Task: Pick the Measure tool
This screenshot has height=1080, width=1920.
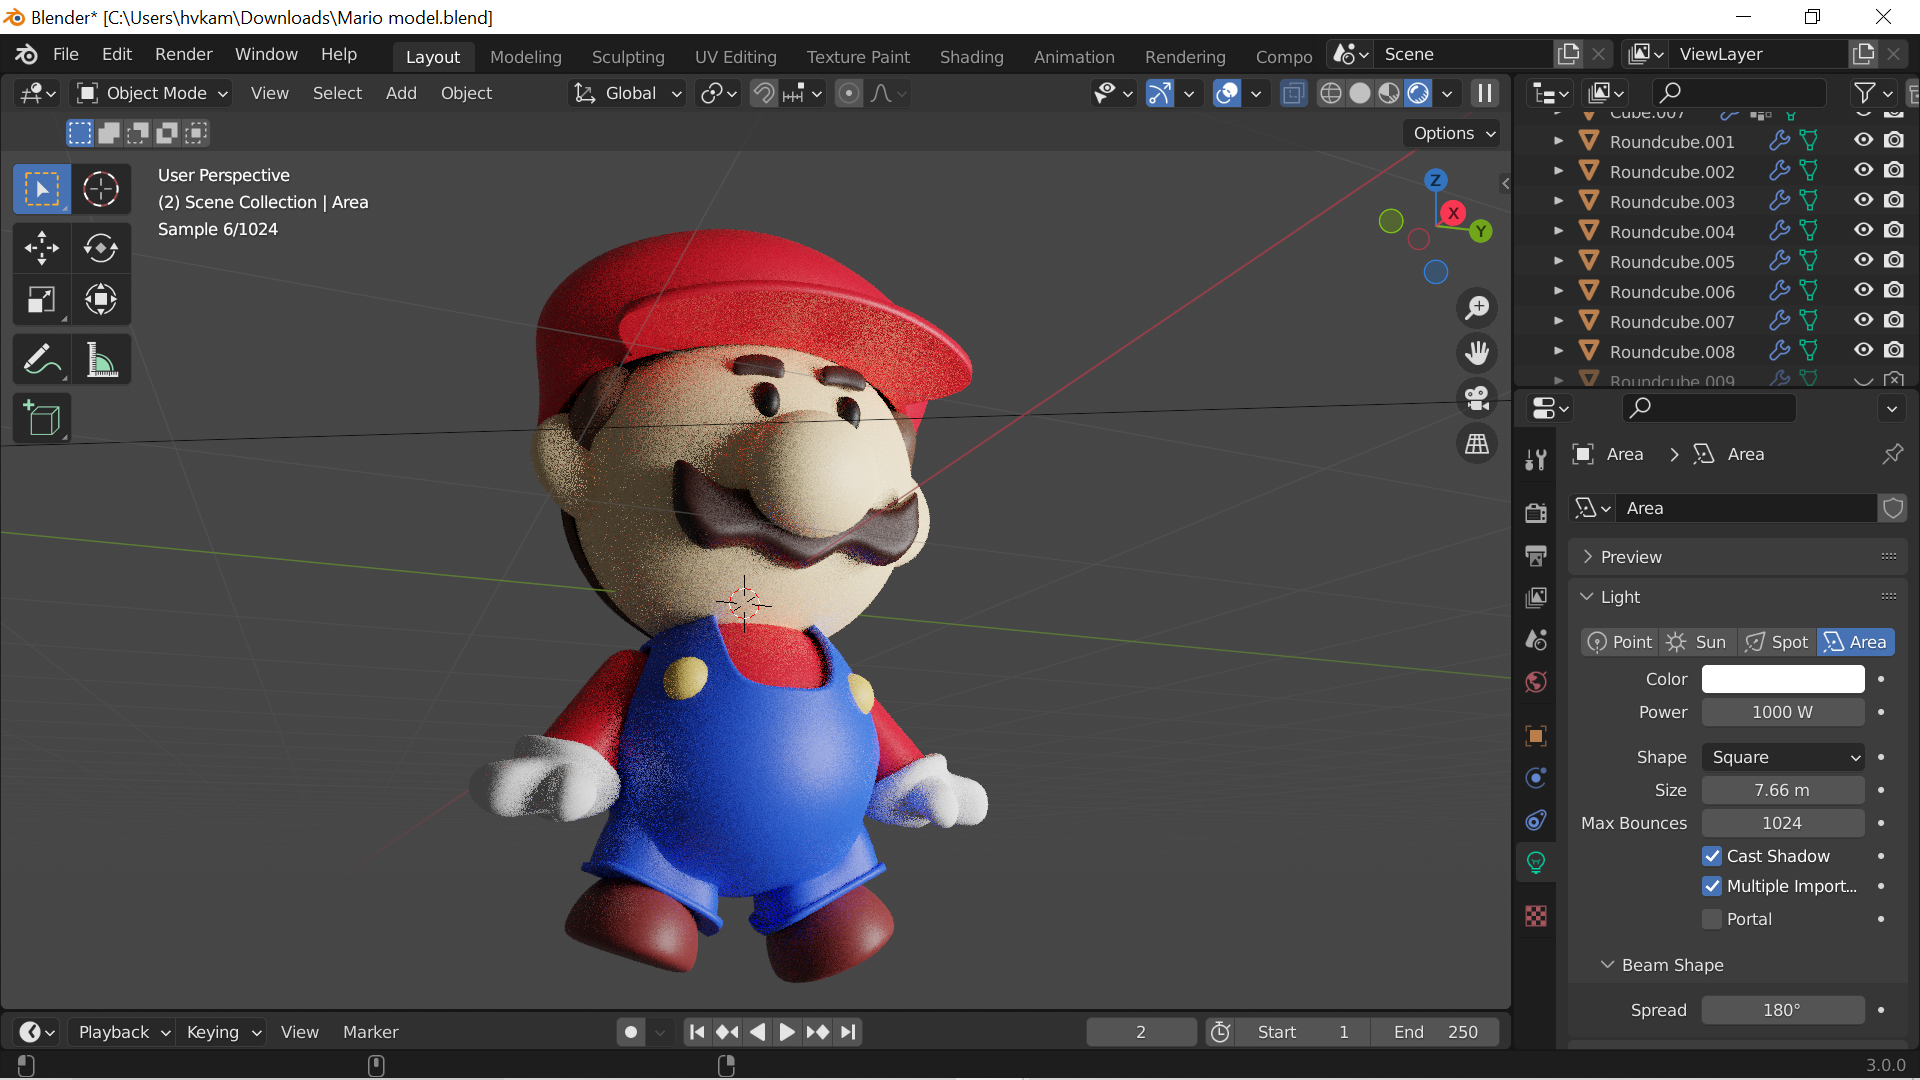Action: 100,360
